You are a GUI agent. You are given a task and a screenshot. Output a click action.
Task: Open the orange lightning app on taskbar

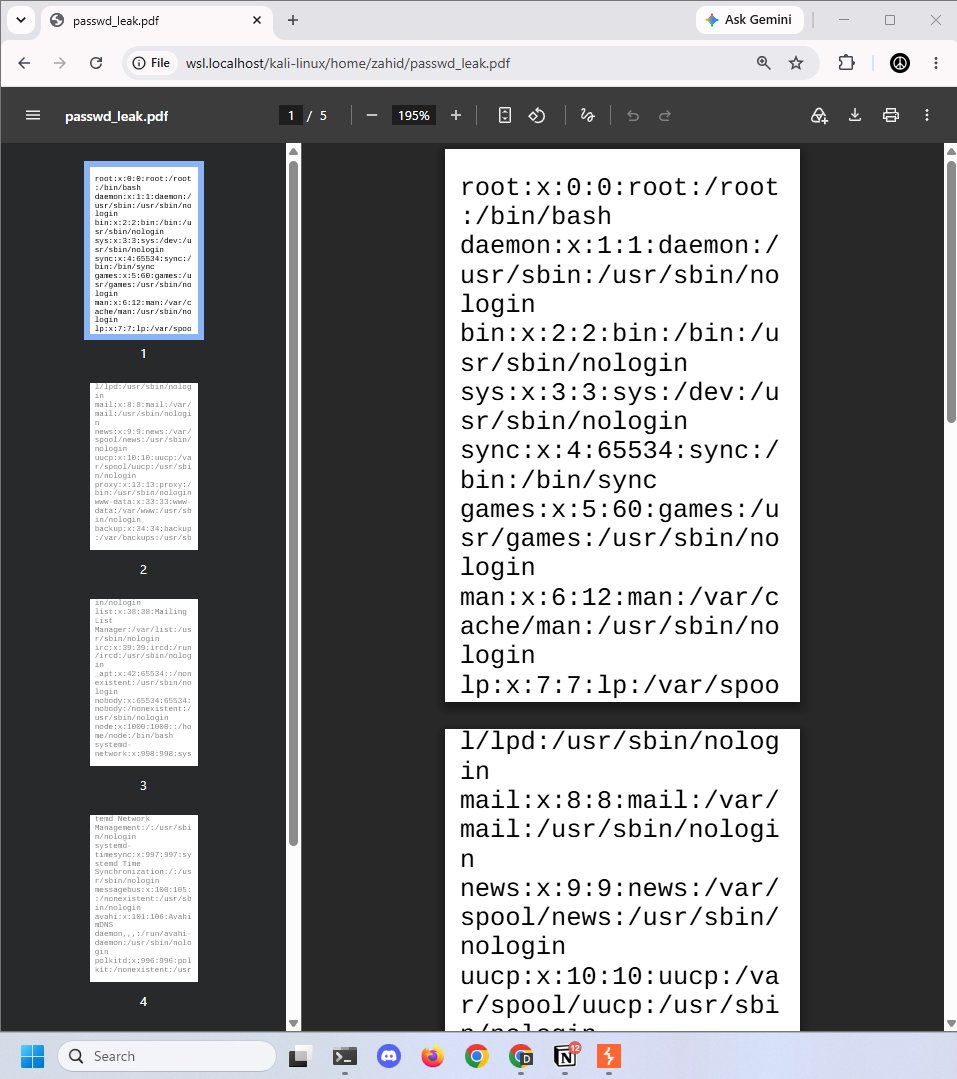(609, 1056)
